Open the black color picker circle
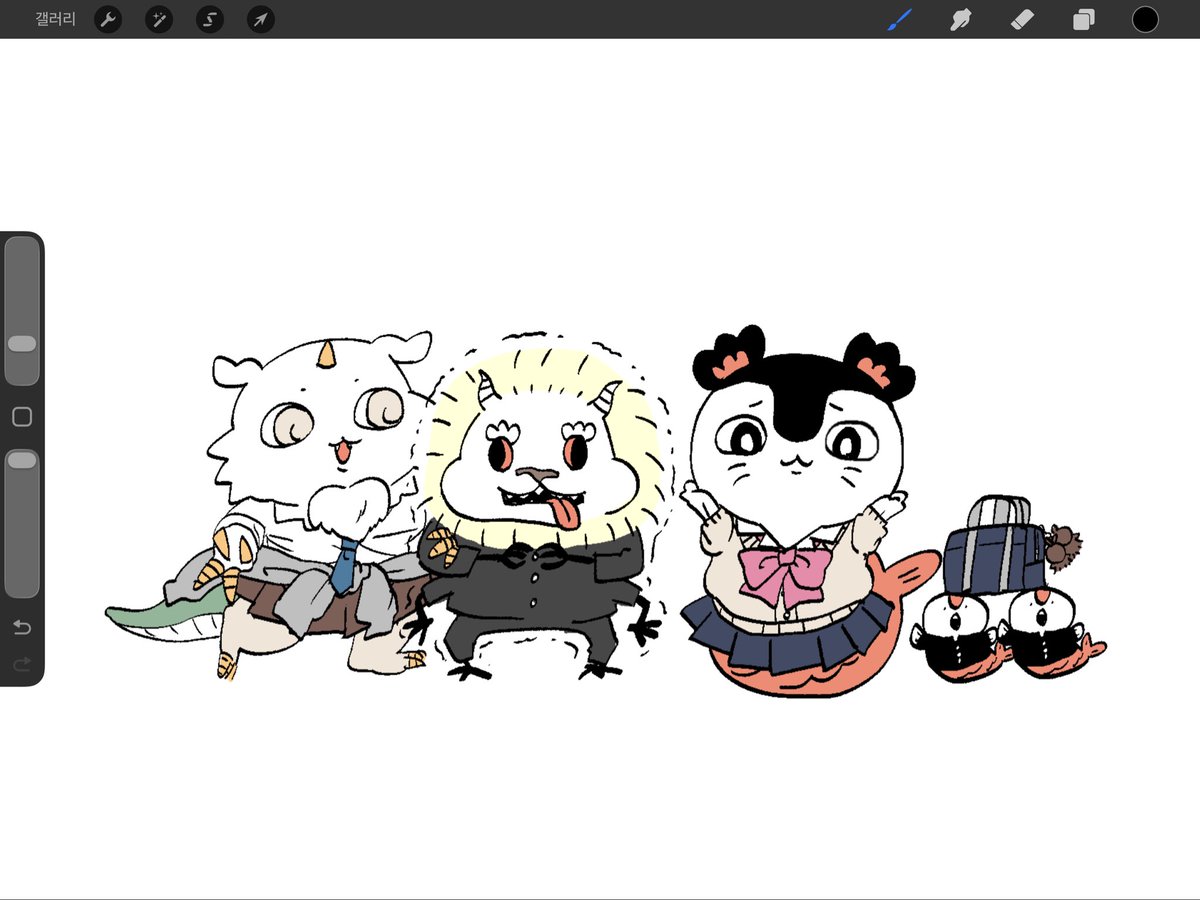 pyautogui.click(x=1145, y=19)
